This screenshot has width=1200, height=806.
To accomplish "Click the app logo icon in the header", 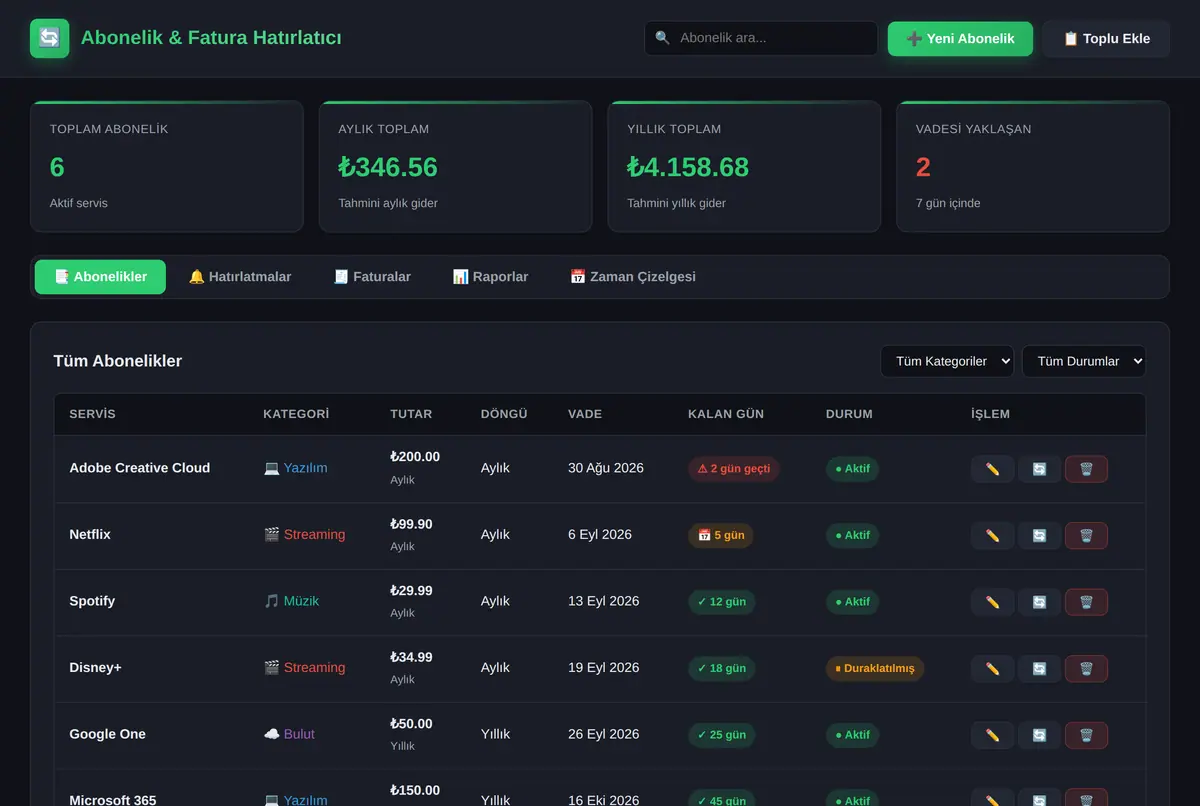I will point(50,39).
